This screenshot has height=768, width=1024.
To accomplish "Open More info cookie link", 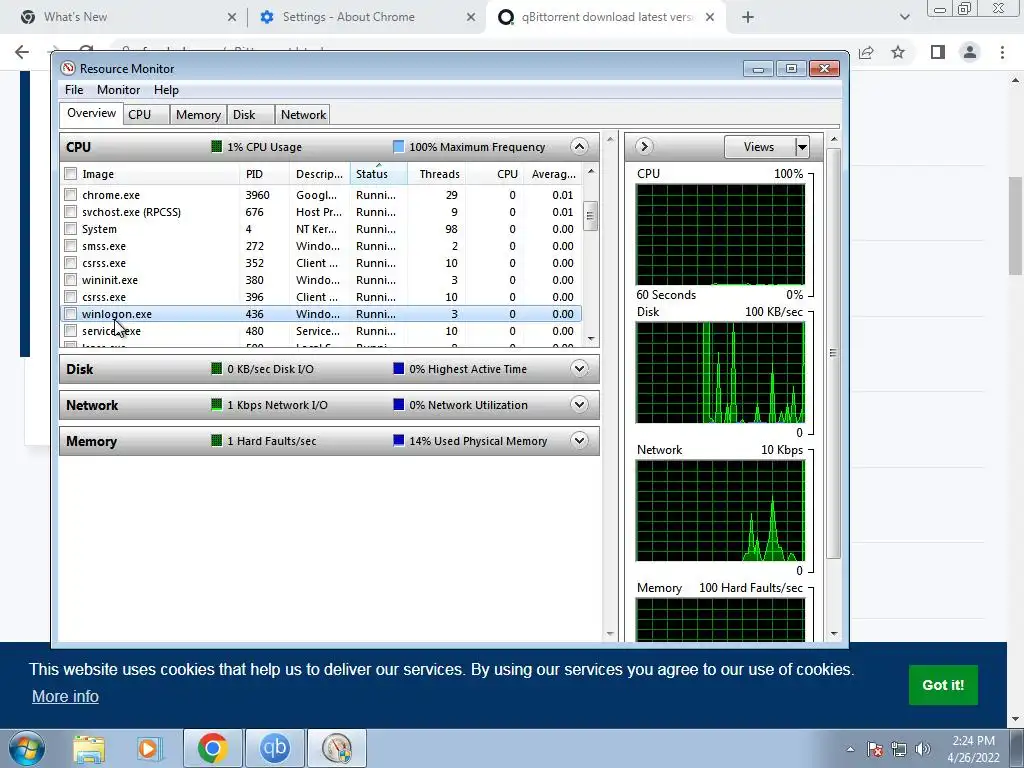I will click(x=65, y=696).
